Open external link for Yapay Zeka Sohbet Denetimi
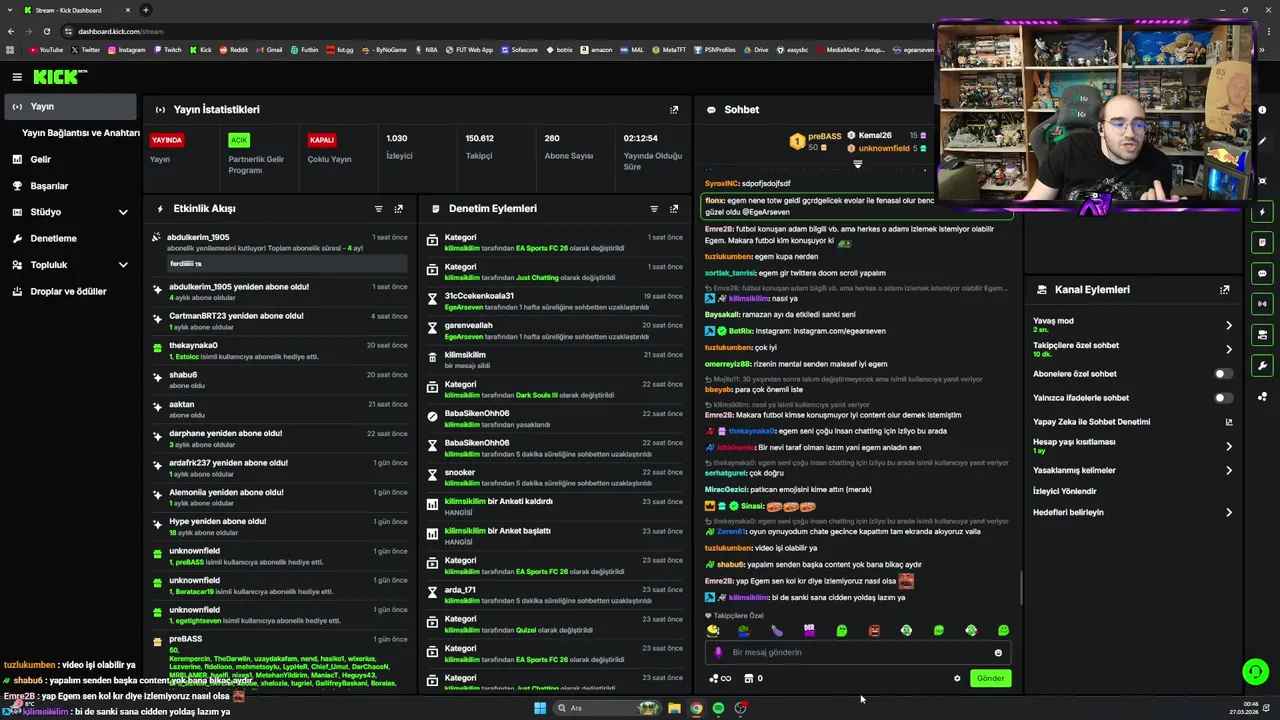 1229,422
